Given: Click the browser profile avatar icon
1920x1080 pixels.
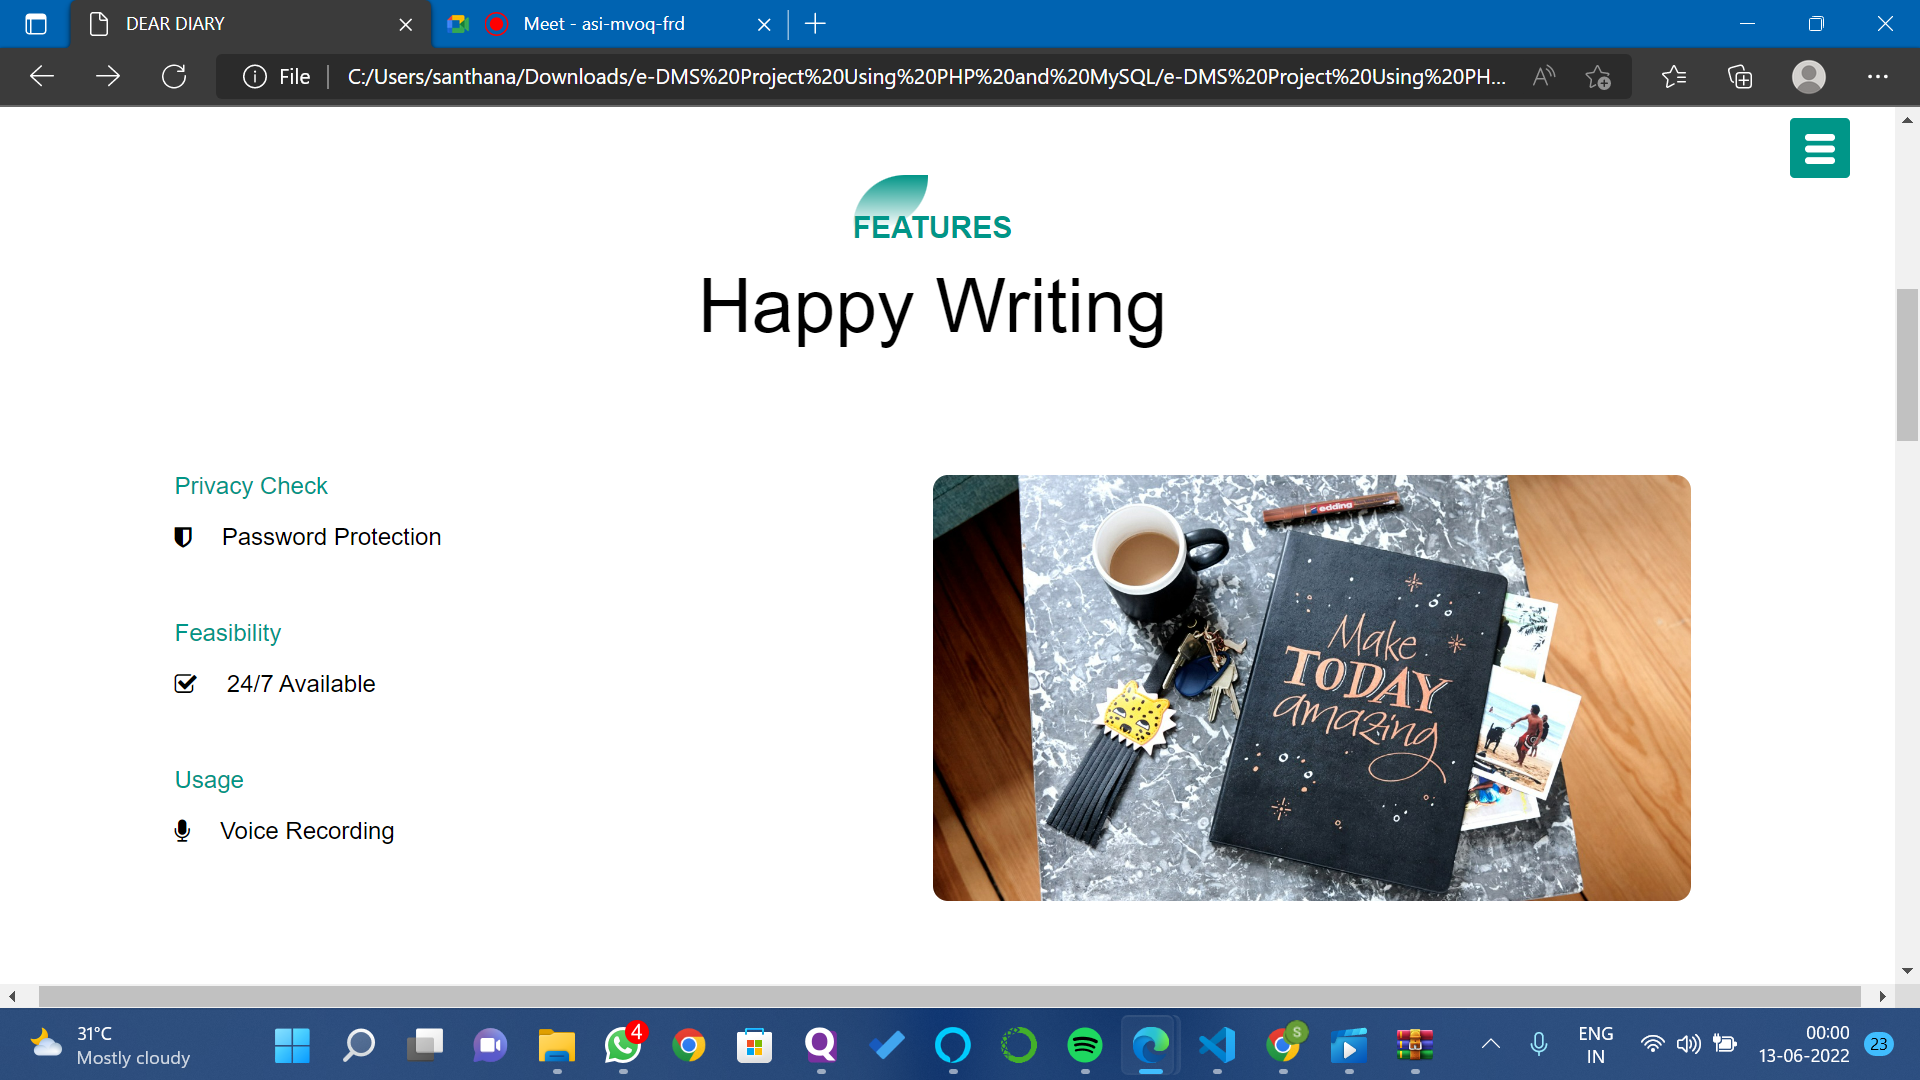Looking at the screenshot, I should point(1808,77).
